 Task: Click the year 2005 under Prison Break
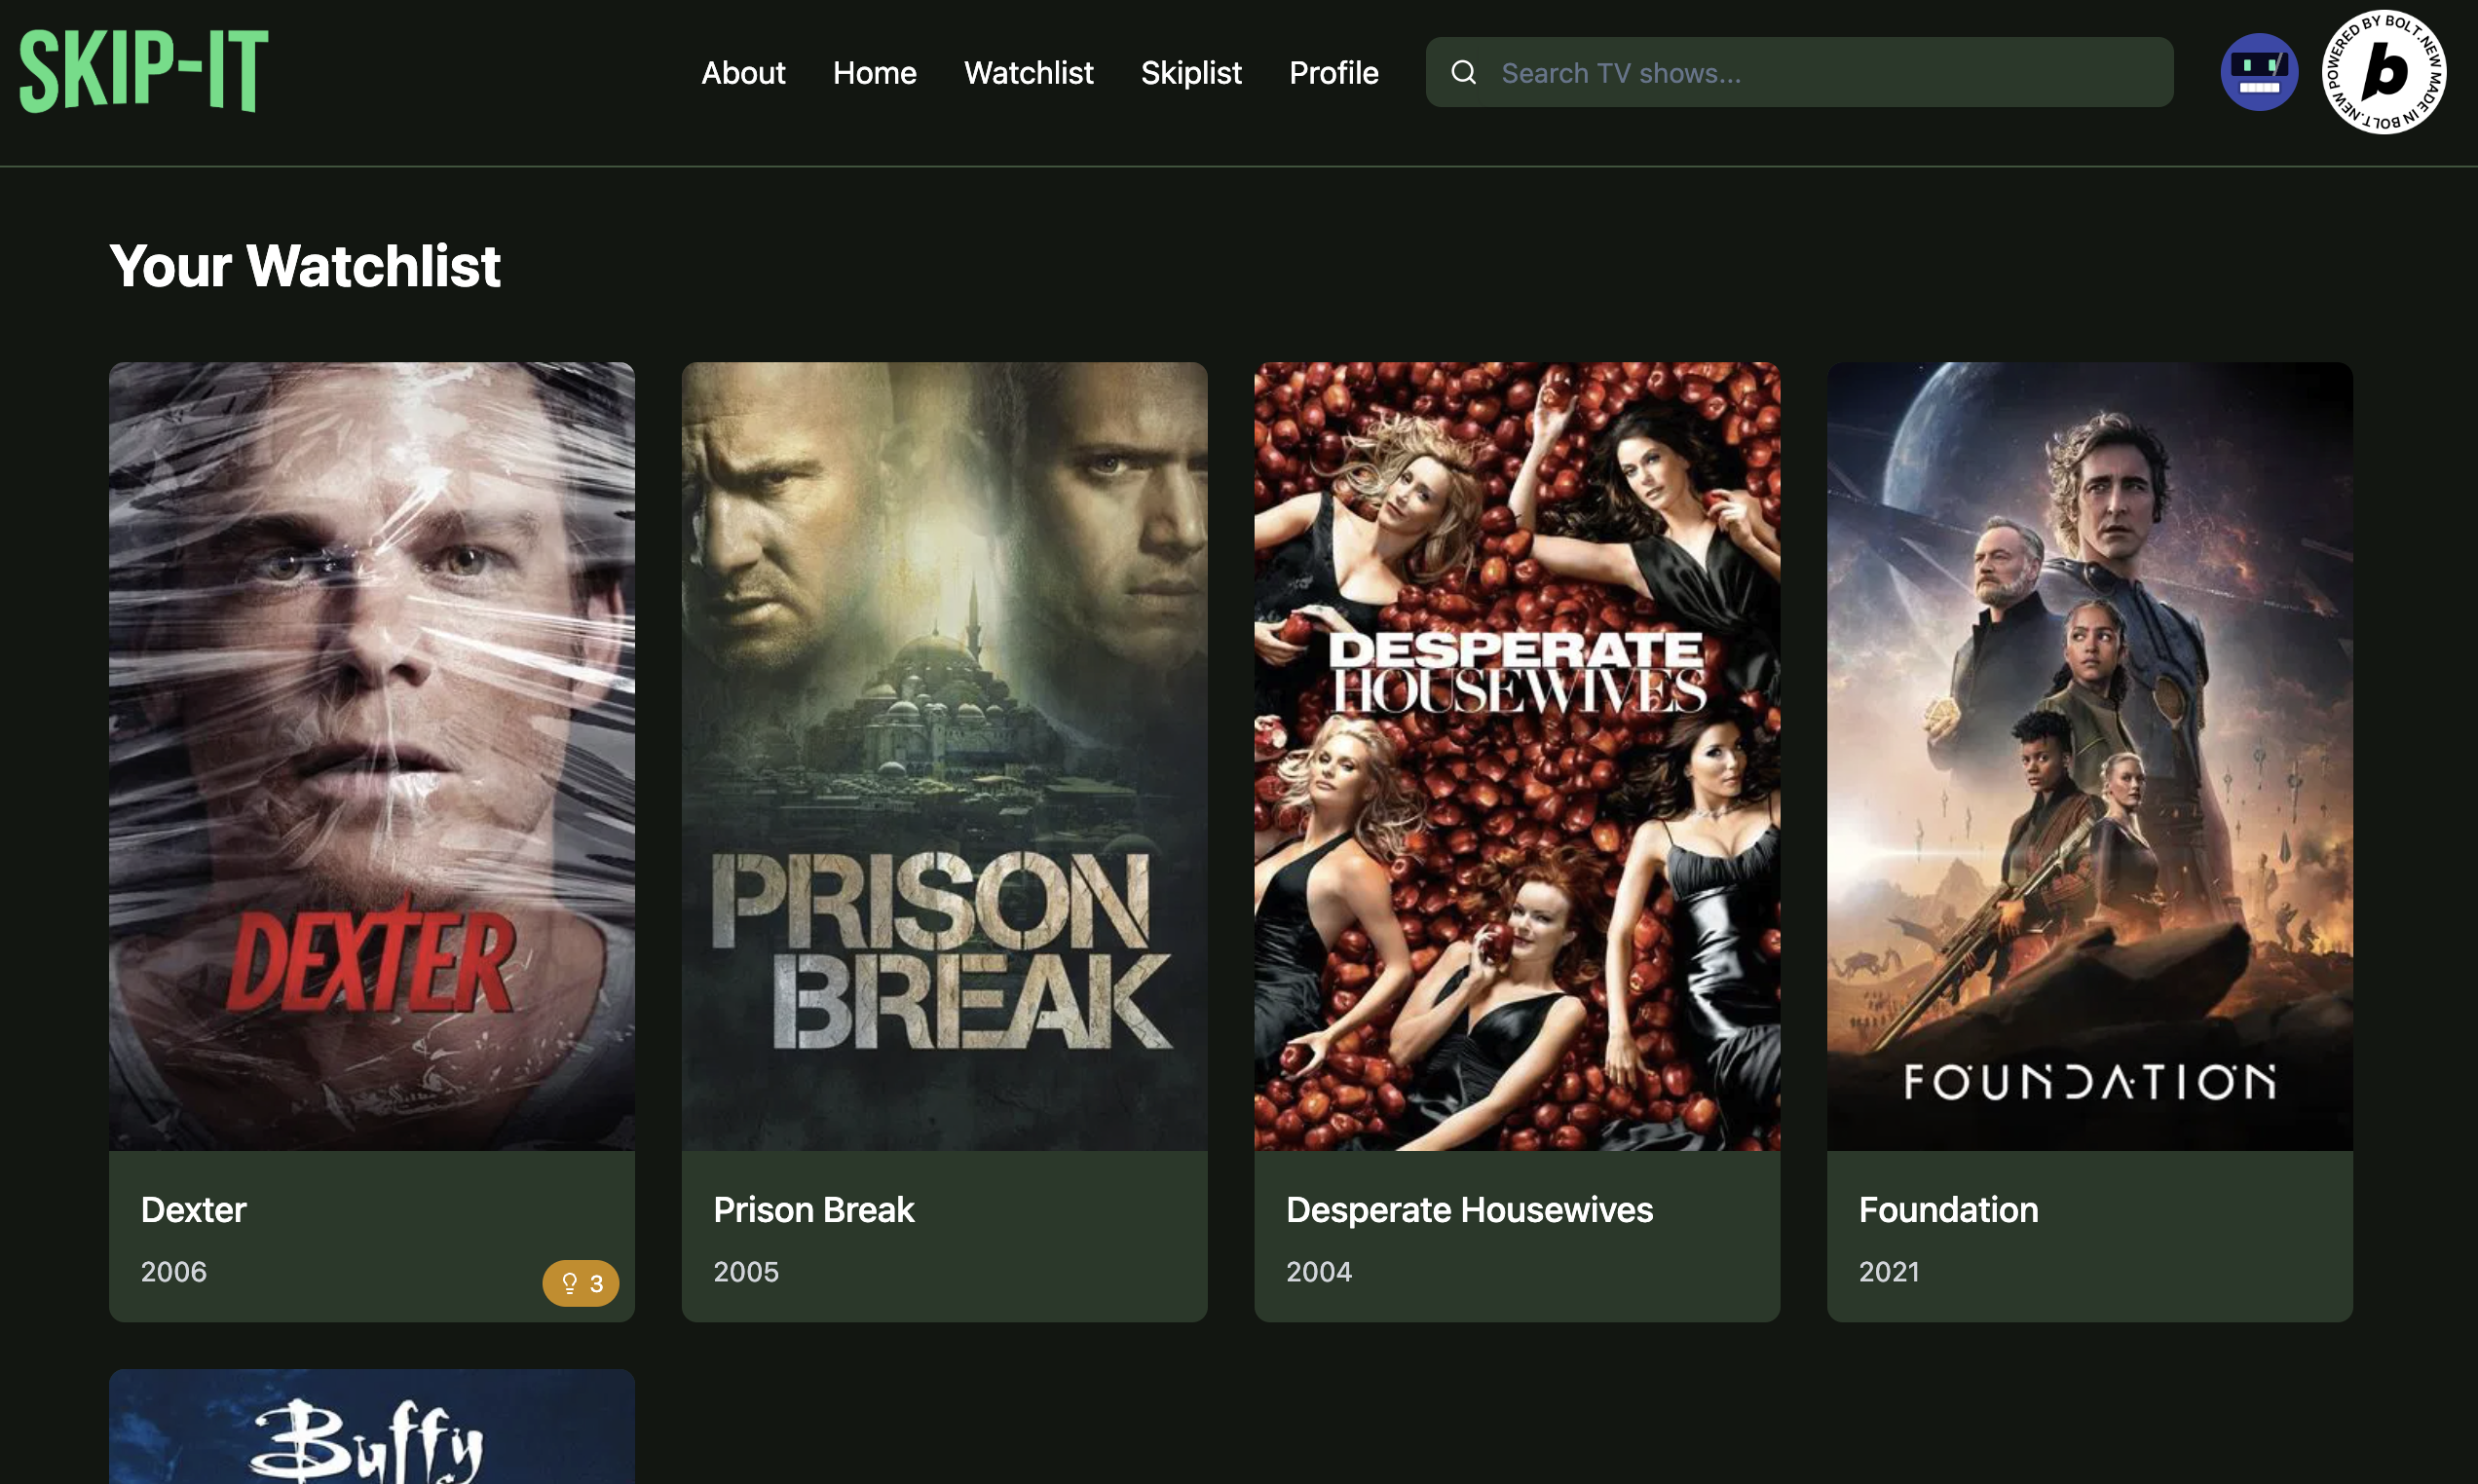[746, 1272]
